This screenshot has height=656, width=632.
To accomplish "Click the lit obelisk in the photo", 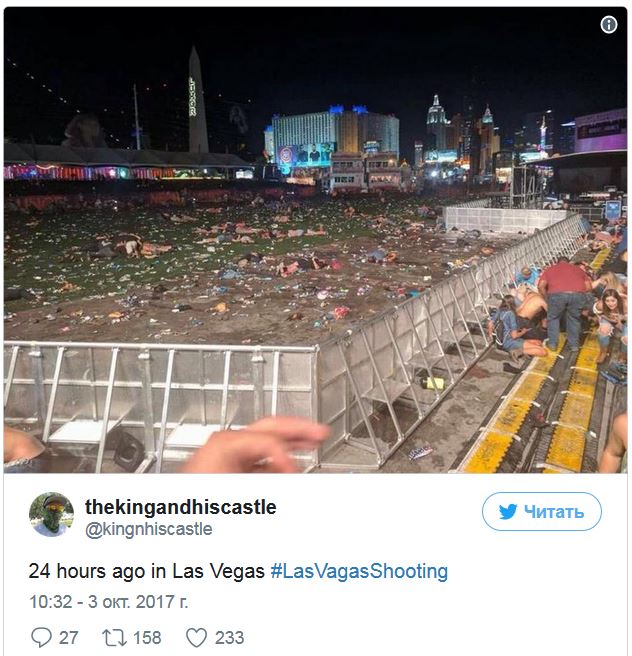I will (x=197, y=100).
